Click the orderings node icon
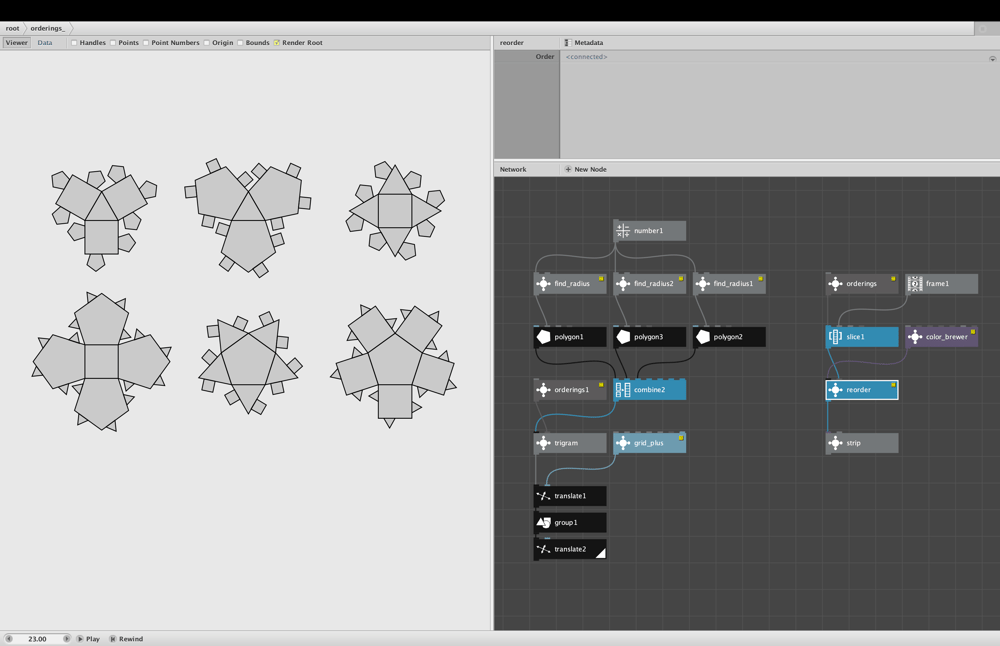This screenshot has height=646, width=1000. tap(835, 284)
